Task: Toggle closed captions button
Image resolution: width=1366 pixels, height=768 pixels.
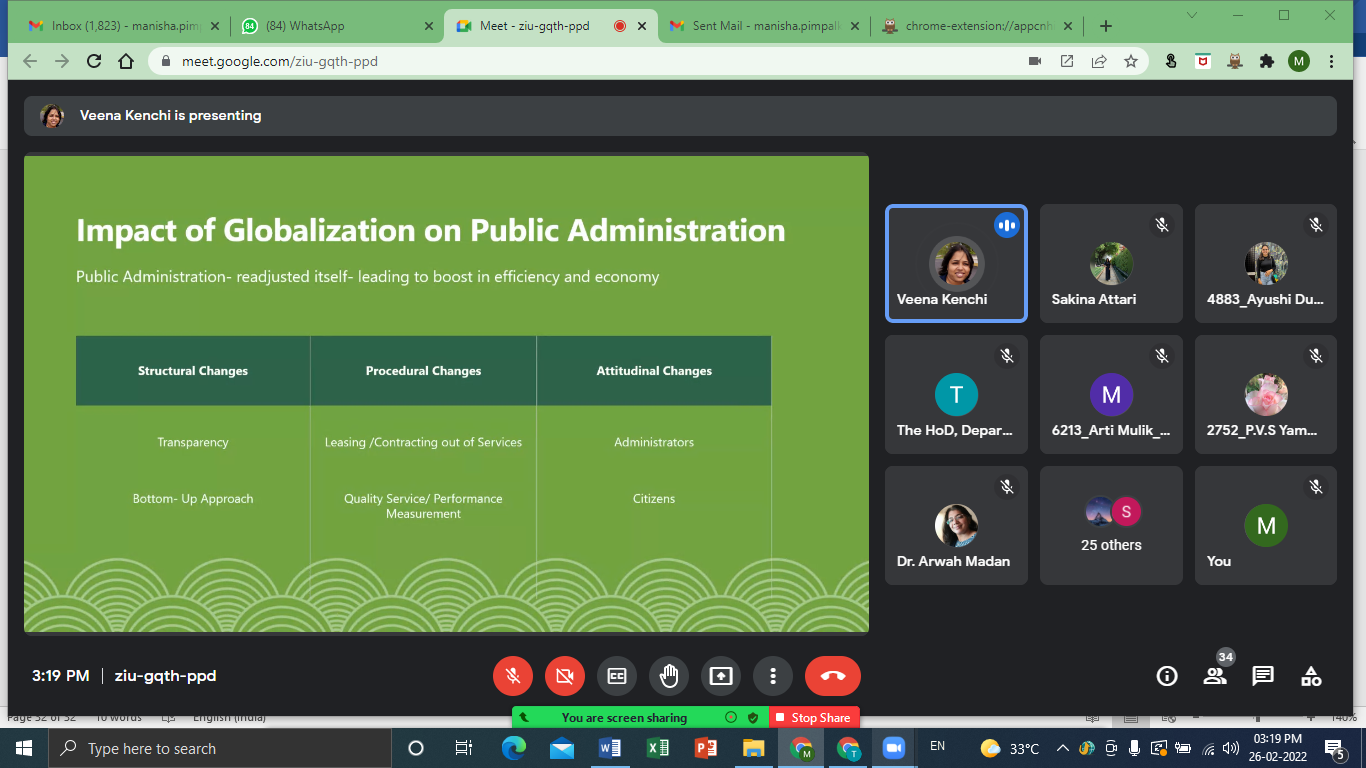Action: [617, 676]
